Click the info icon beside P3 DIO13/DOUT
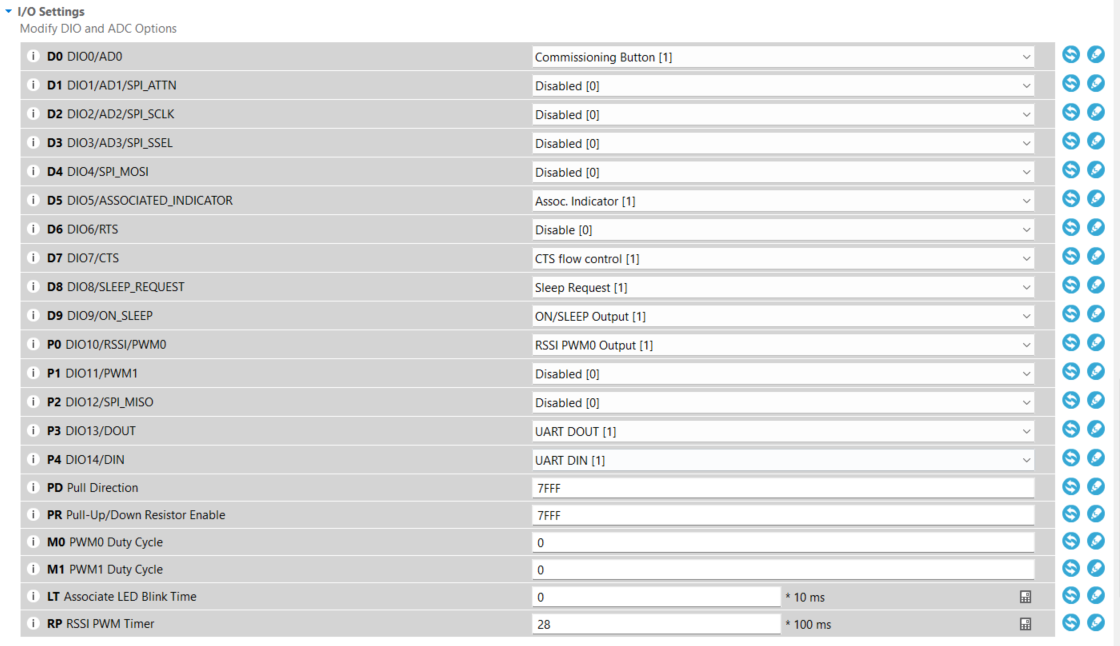This screenshot has width=1120, height=646. (32, 431)
